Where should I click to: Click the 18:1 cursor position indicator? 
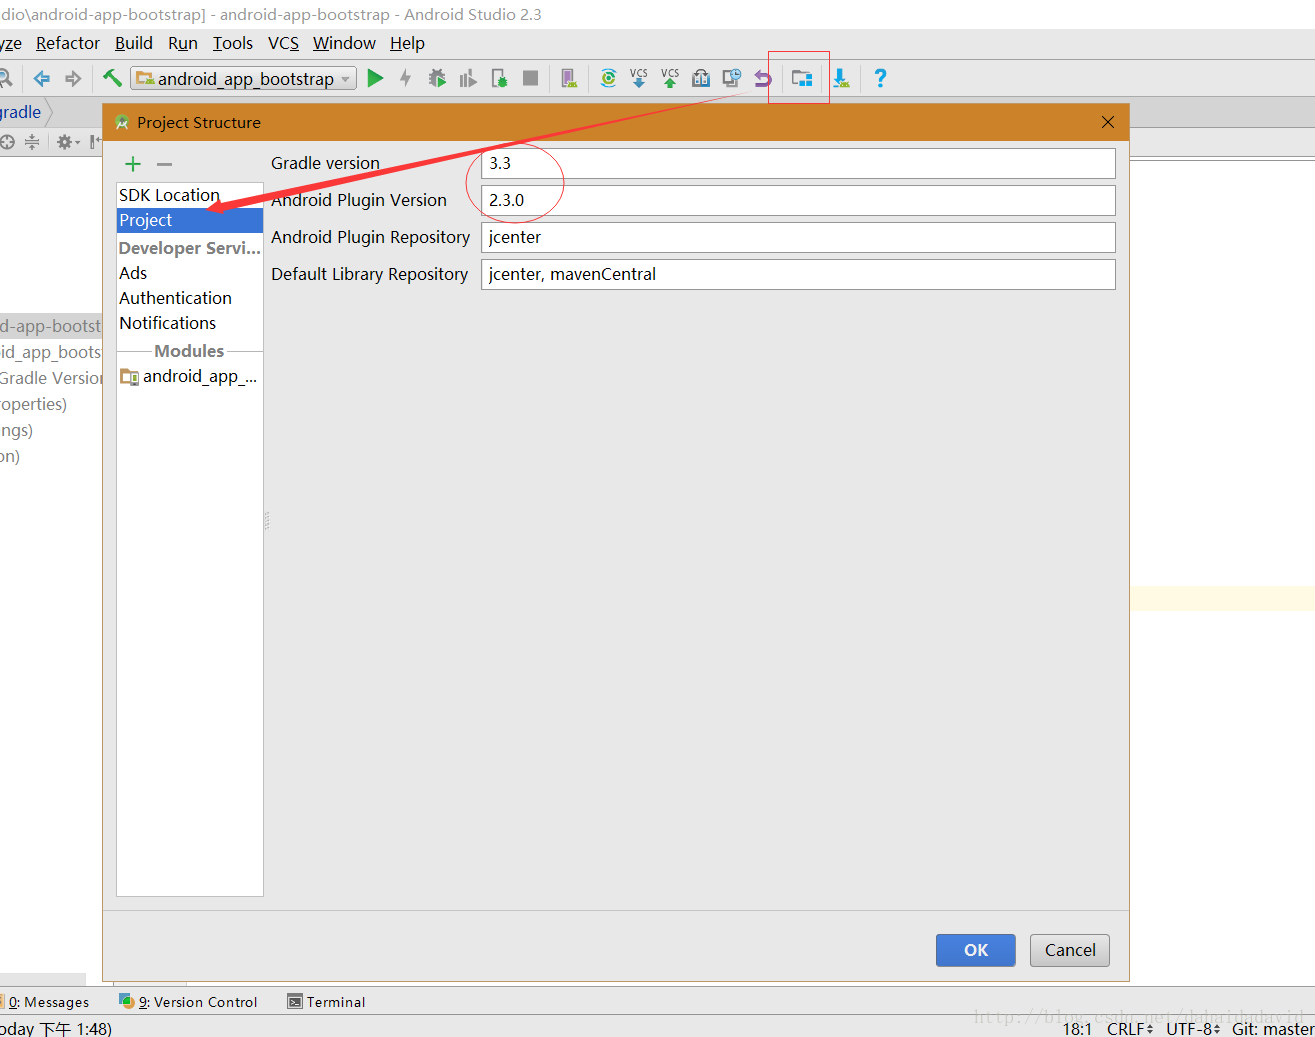coord(1077,1028)
